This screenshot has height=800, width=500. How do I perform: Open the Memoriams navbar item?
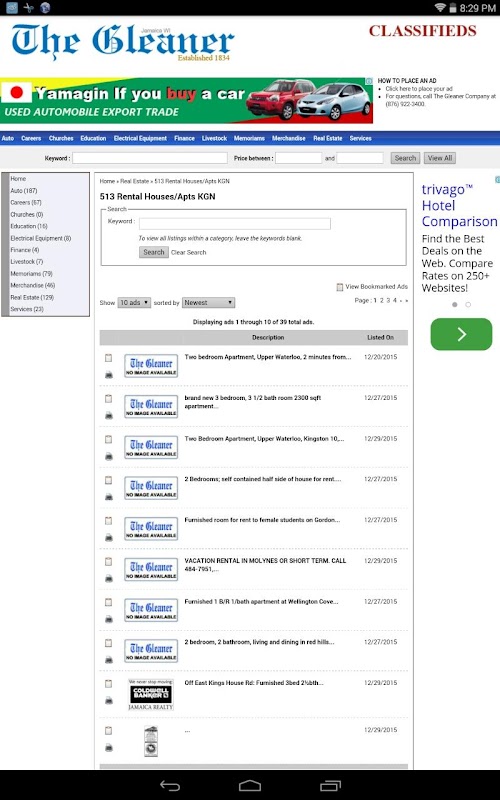coord(249,138)
